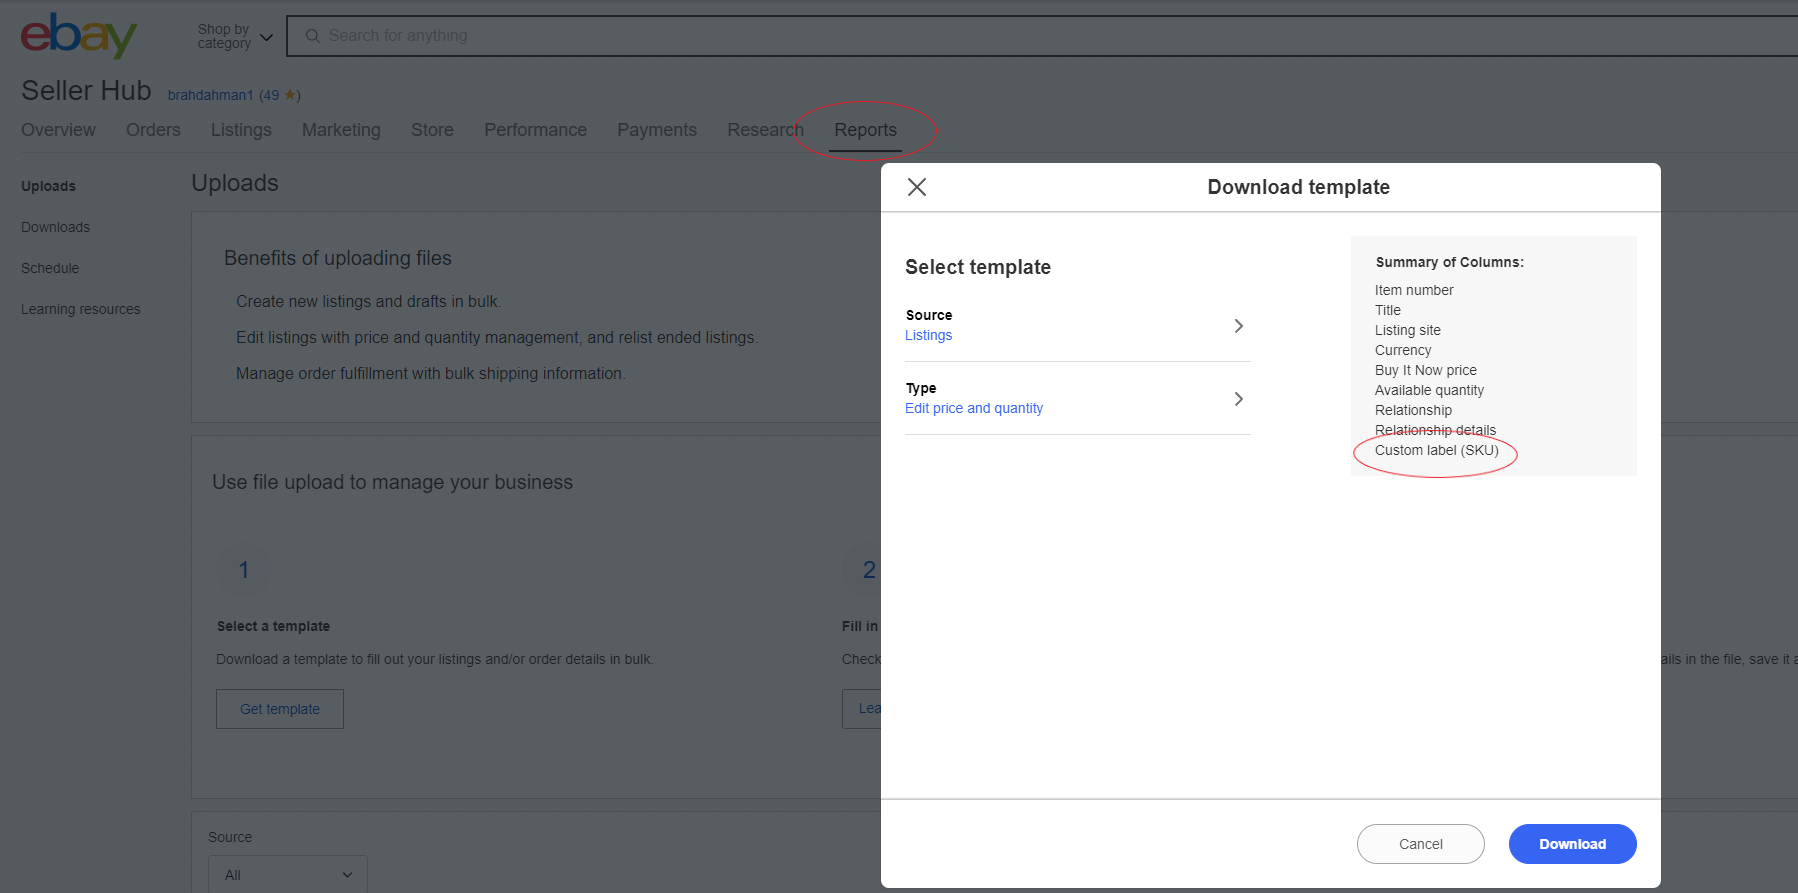The height and width of the screenshot is (893, 1798).
Task: Select Schedule in the sidebar
Action: (50, 268)
